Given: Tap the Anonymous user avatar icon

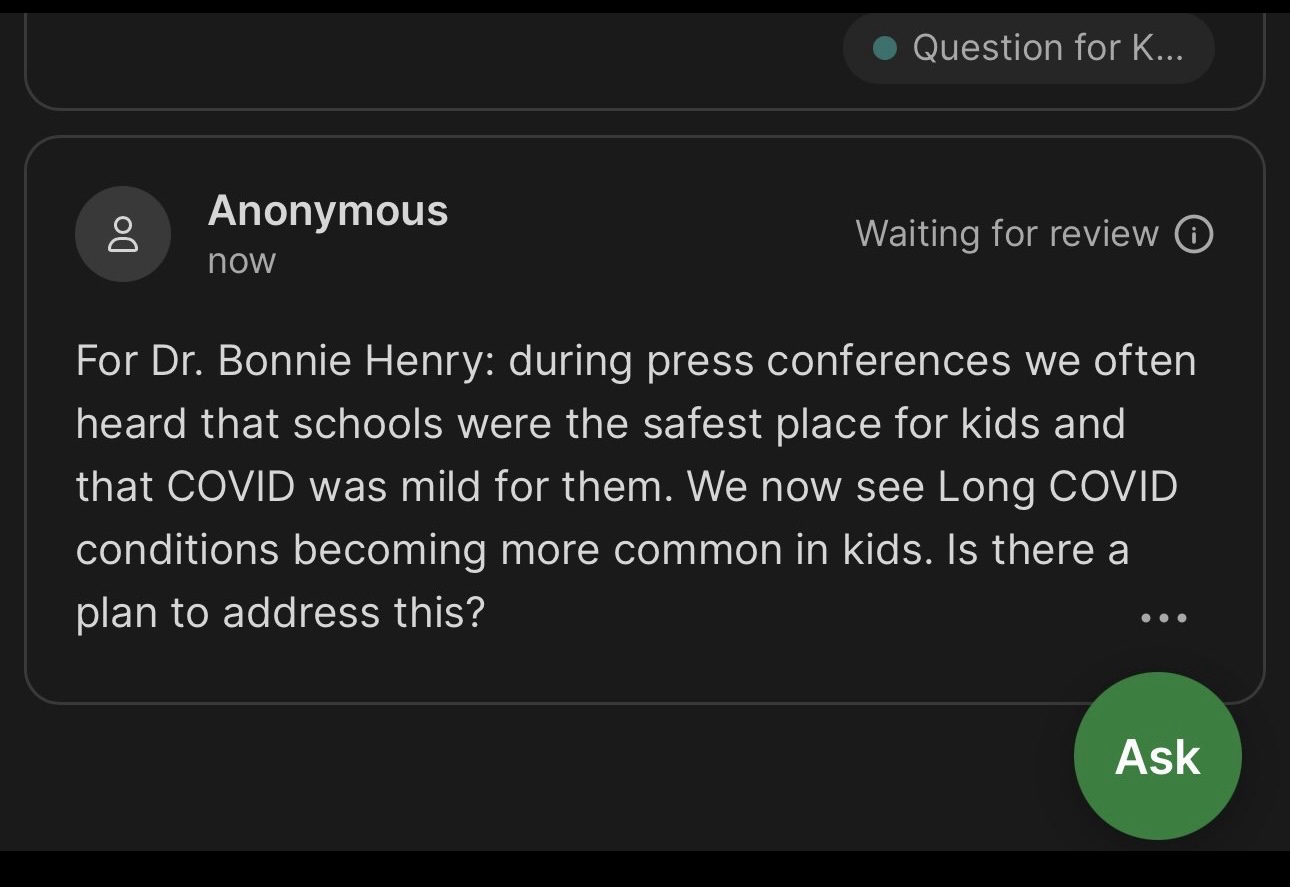Looking at the screenshot, I should pyautogui.click(x=123, y=234).
